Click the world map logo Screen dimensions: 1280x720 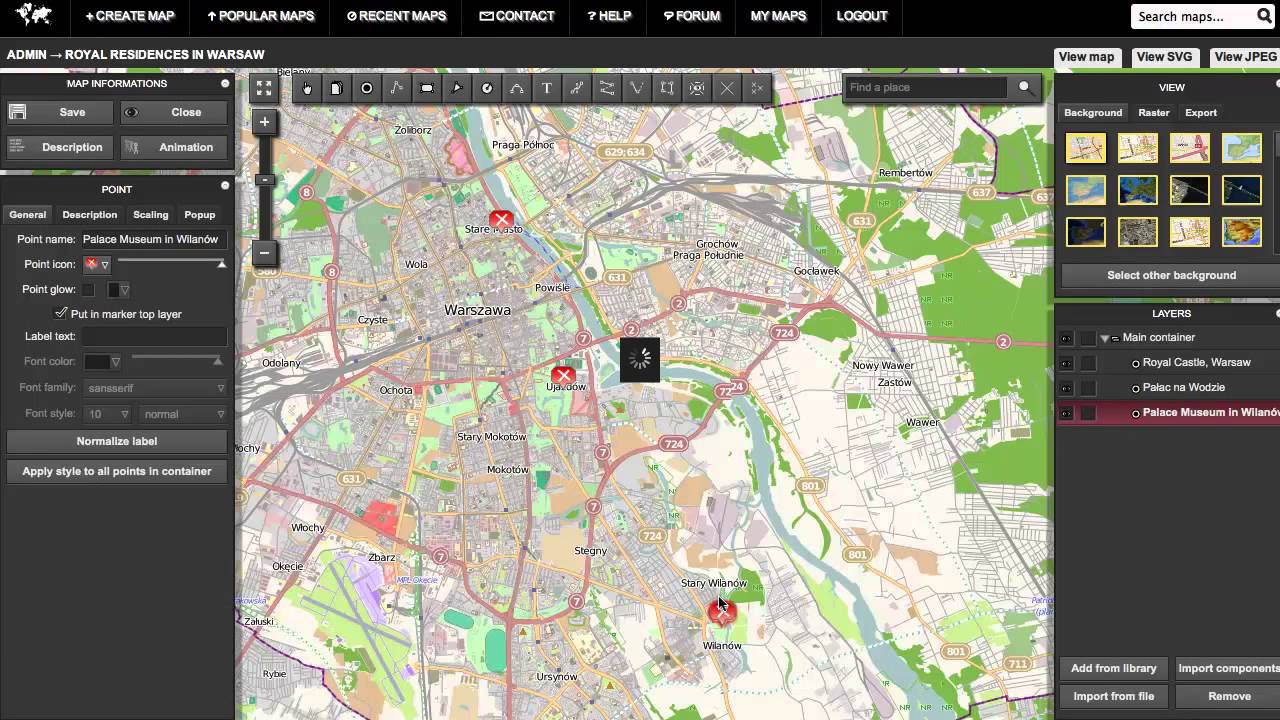(x=34, y=14)
